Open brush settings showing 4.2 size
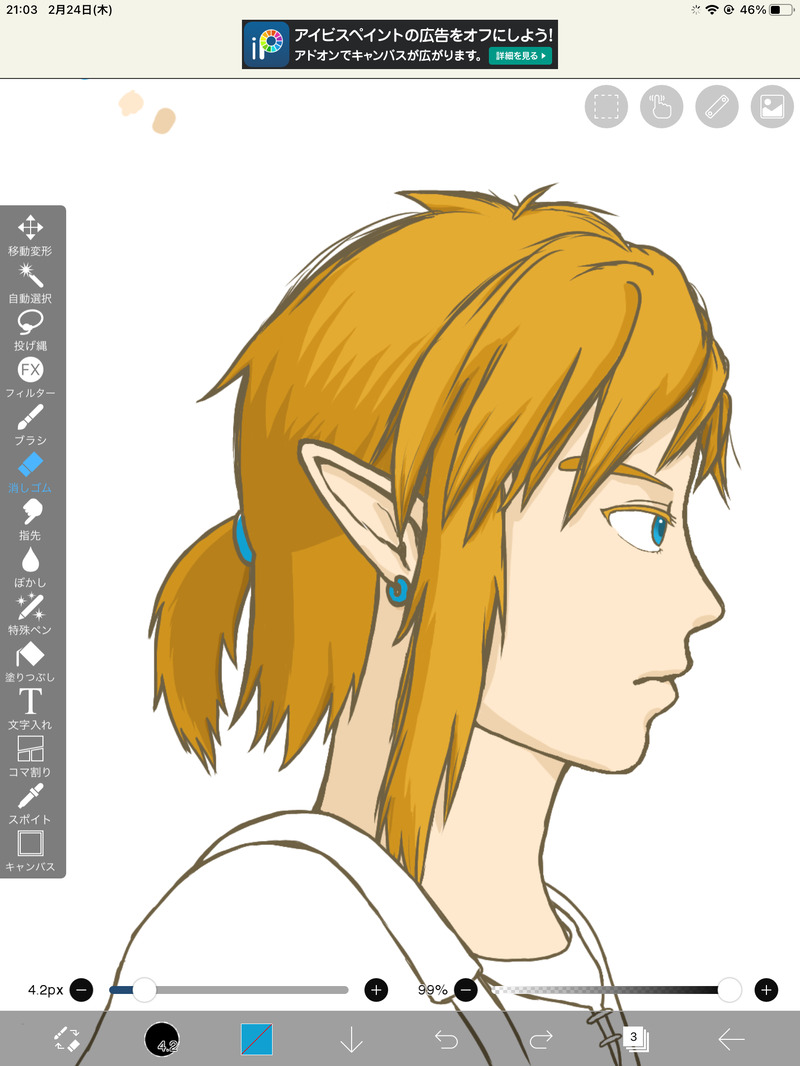The width and height of the screenshot is (800, 1066). pyautogui.click(x=162, y=1039)
